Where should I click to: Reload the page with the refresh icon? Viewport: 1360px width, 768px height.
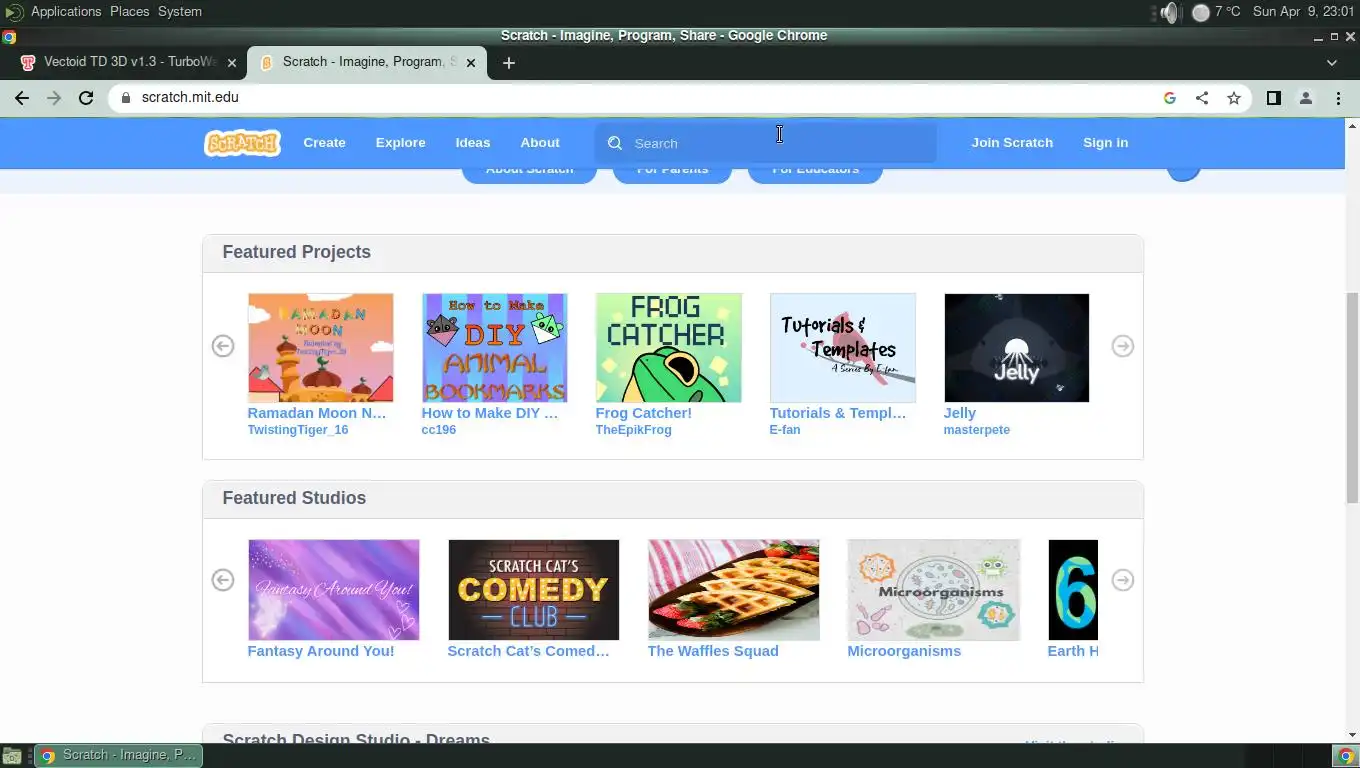click(x=86, y=98)
